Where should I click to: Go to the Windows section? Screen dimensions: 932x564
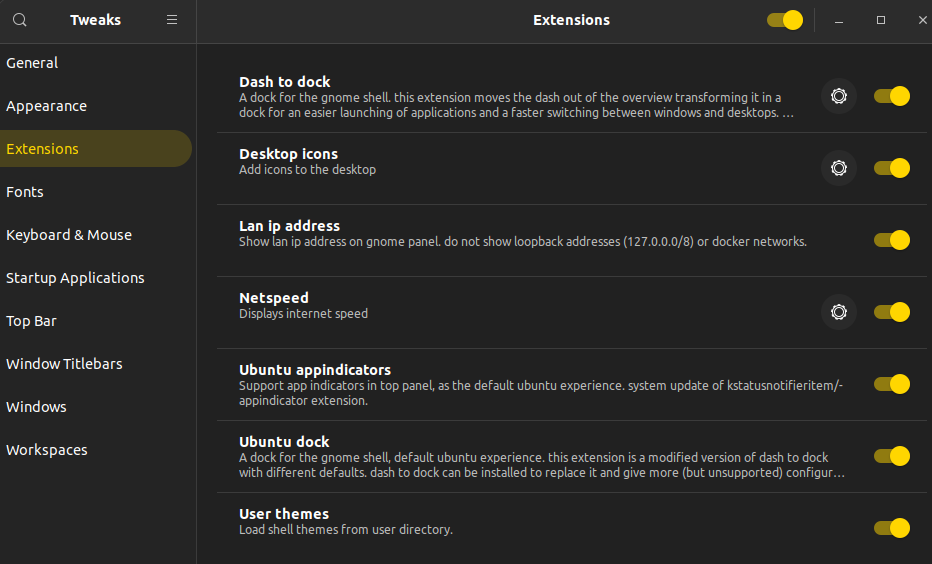96,407
